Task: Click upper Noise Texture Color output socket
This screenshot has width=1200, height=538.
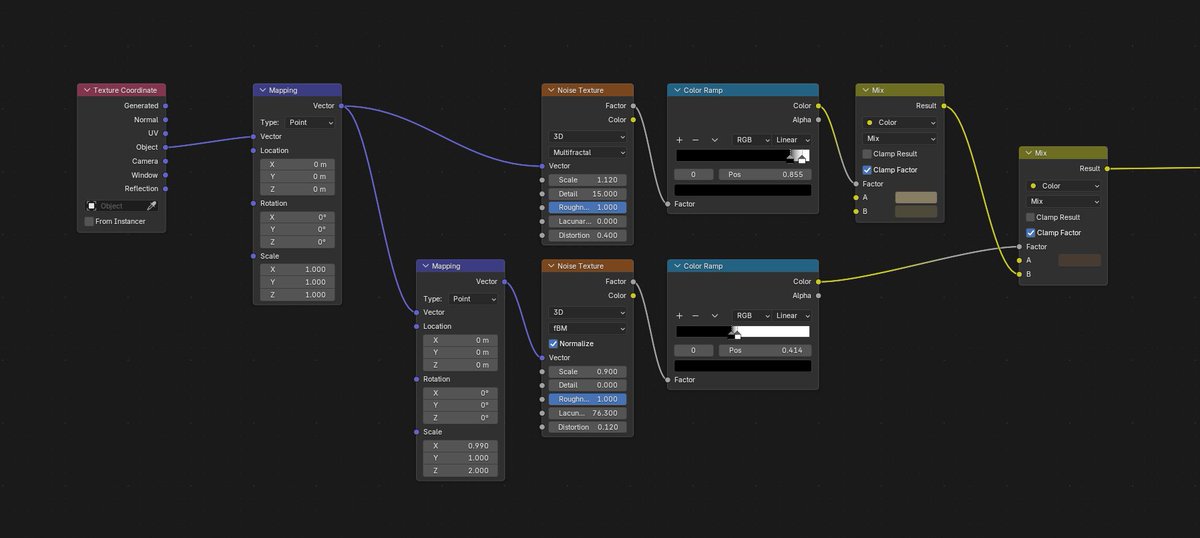Action: 633,119
